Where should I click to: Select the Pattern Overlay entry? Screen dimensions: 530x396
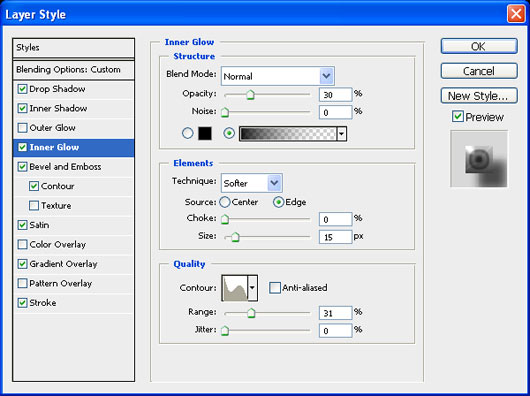pos(61,283)
